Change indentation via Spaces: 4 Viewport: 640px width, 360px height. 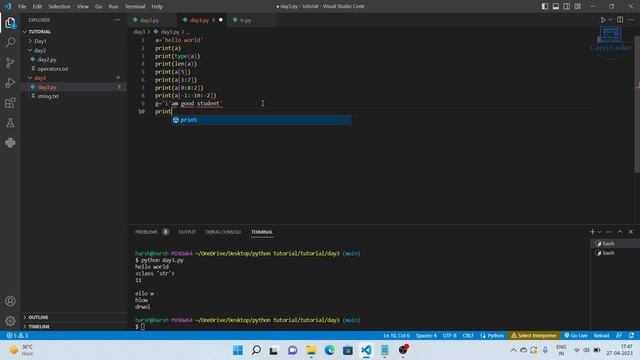(x=426, y=336)
